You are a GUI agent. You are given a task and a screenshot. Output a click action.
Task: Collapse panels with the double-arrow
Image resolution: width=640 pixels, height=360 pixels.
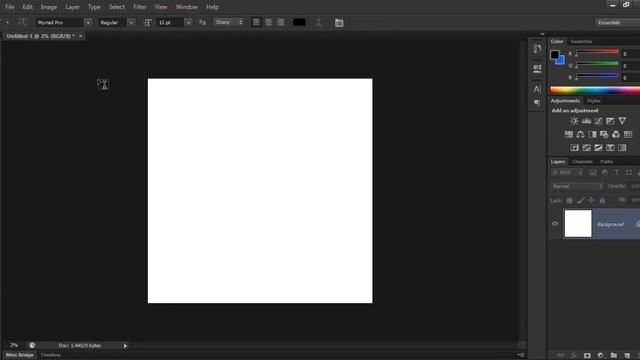[x=542, y=34]
